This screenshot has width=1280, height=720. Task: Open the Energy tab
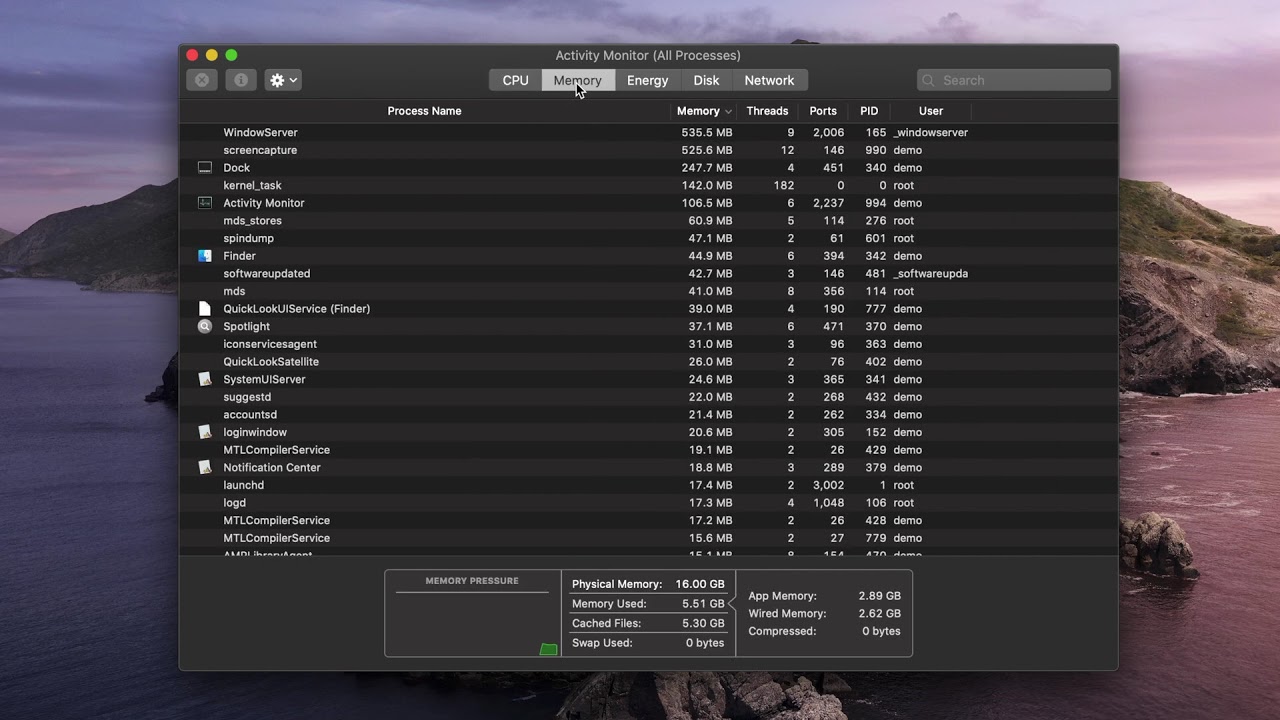(647, 80)
